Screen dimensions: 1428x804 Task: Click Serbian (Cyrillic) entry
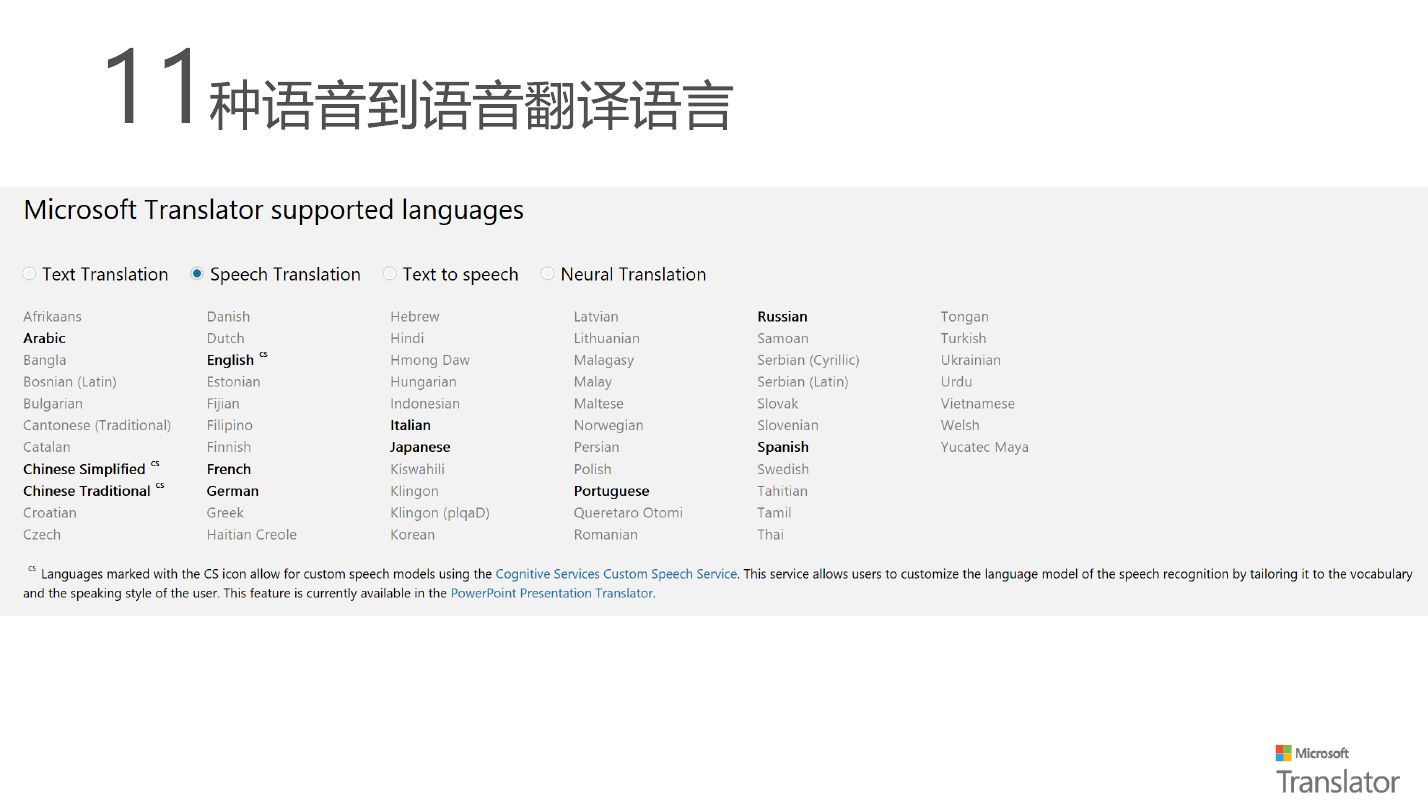click(808, 360)
